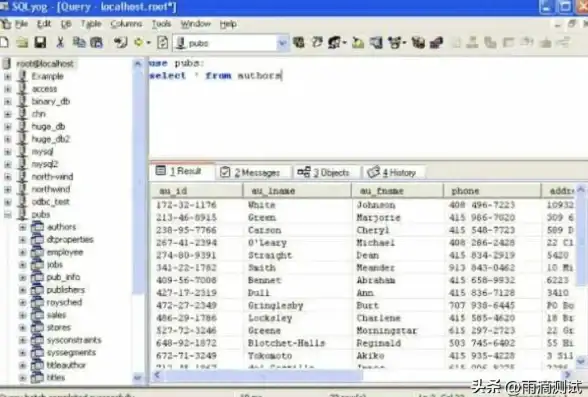Click the object tree scroll down arrow
Viewport: 588px width, 397px height.
(x=138, y=377)
